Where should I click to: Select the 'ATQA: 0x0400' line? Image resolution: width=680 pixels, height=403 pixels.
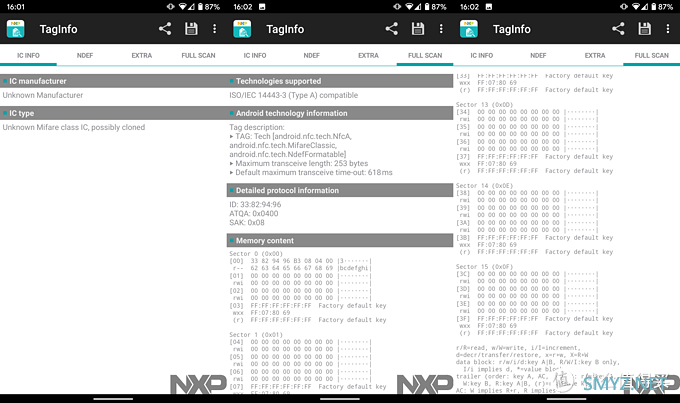coord(254,213)
